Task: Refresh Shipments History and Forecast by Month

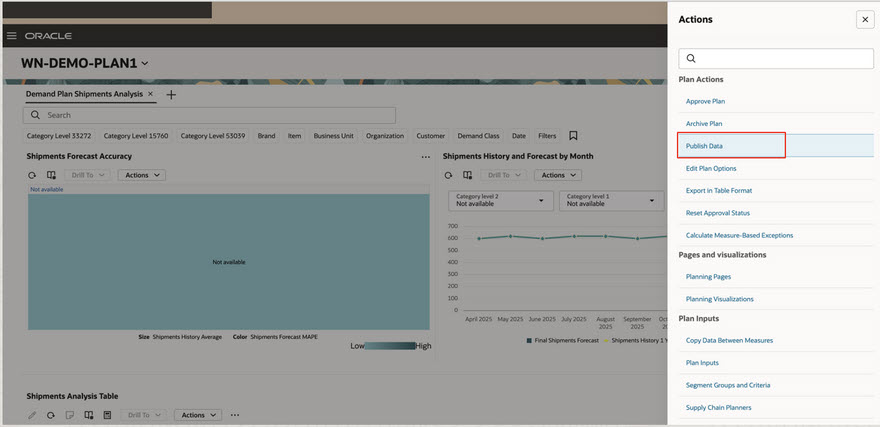Action: 448,176
